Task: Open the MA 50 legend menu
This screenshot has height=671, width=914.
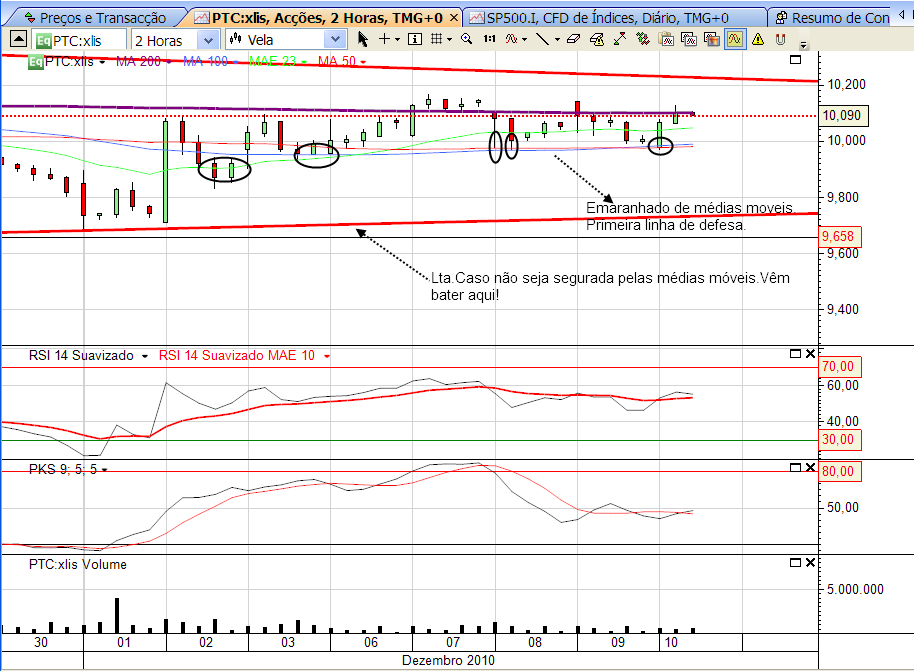Action: click(363, 62)
